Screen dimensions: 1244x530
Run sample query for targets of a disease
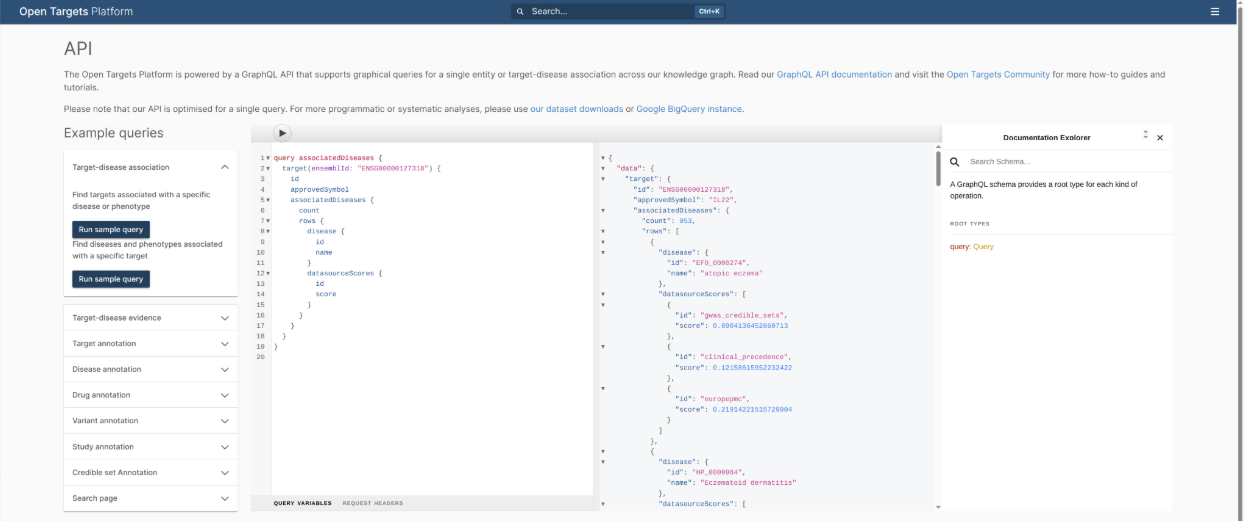[x=111, y=229]
